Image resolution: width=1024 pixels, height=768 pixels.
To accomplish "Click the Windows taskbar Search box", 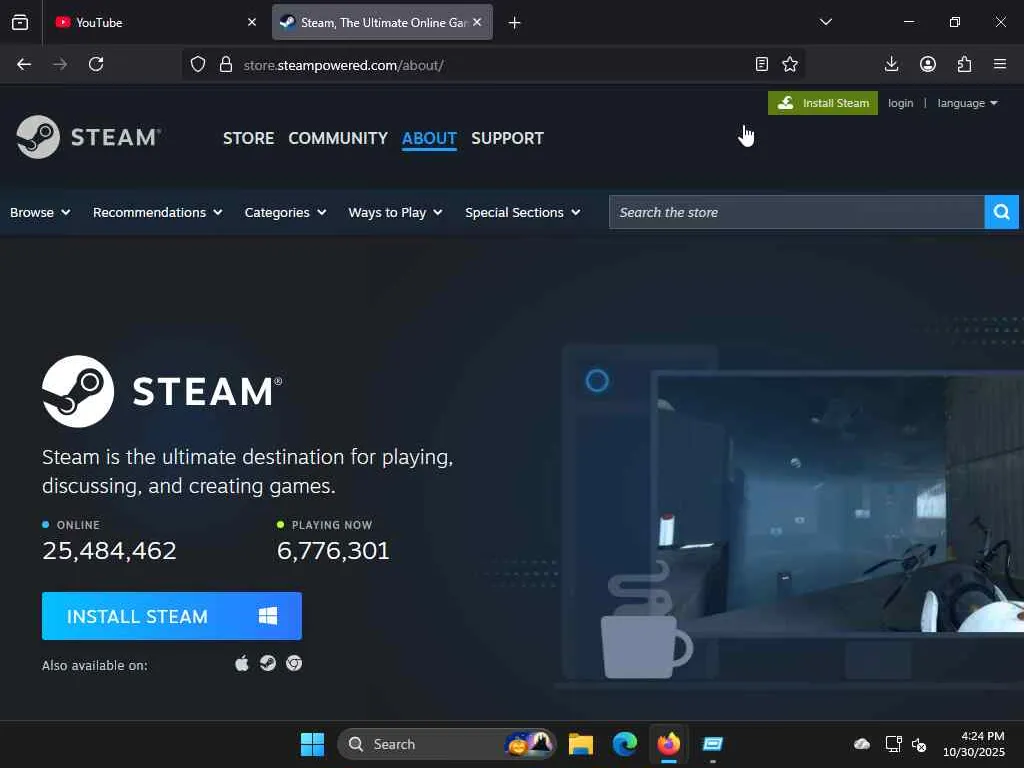I will click(447, 744).
